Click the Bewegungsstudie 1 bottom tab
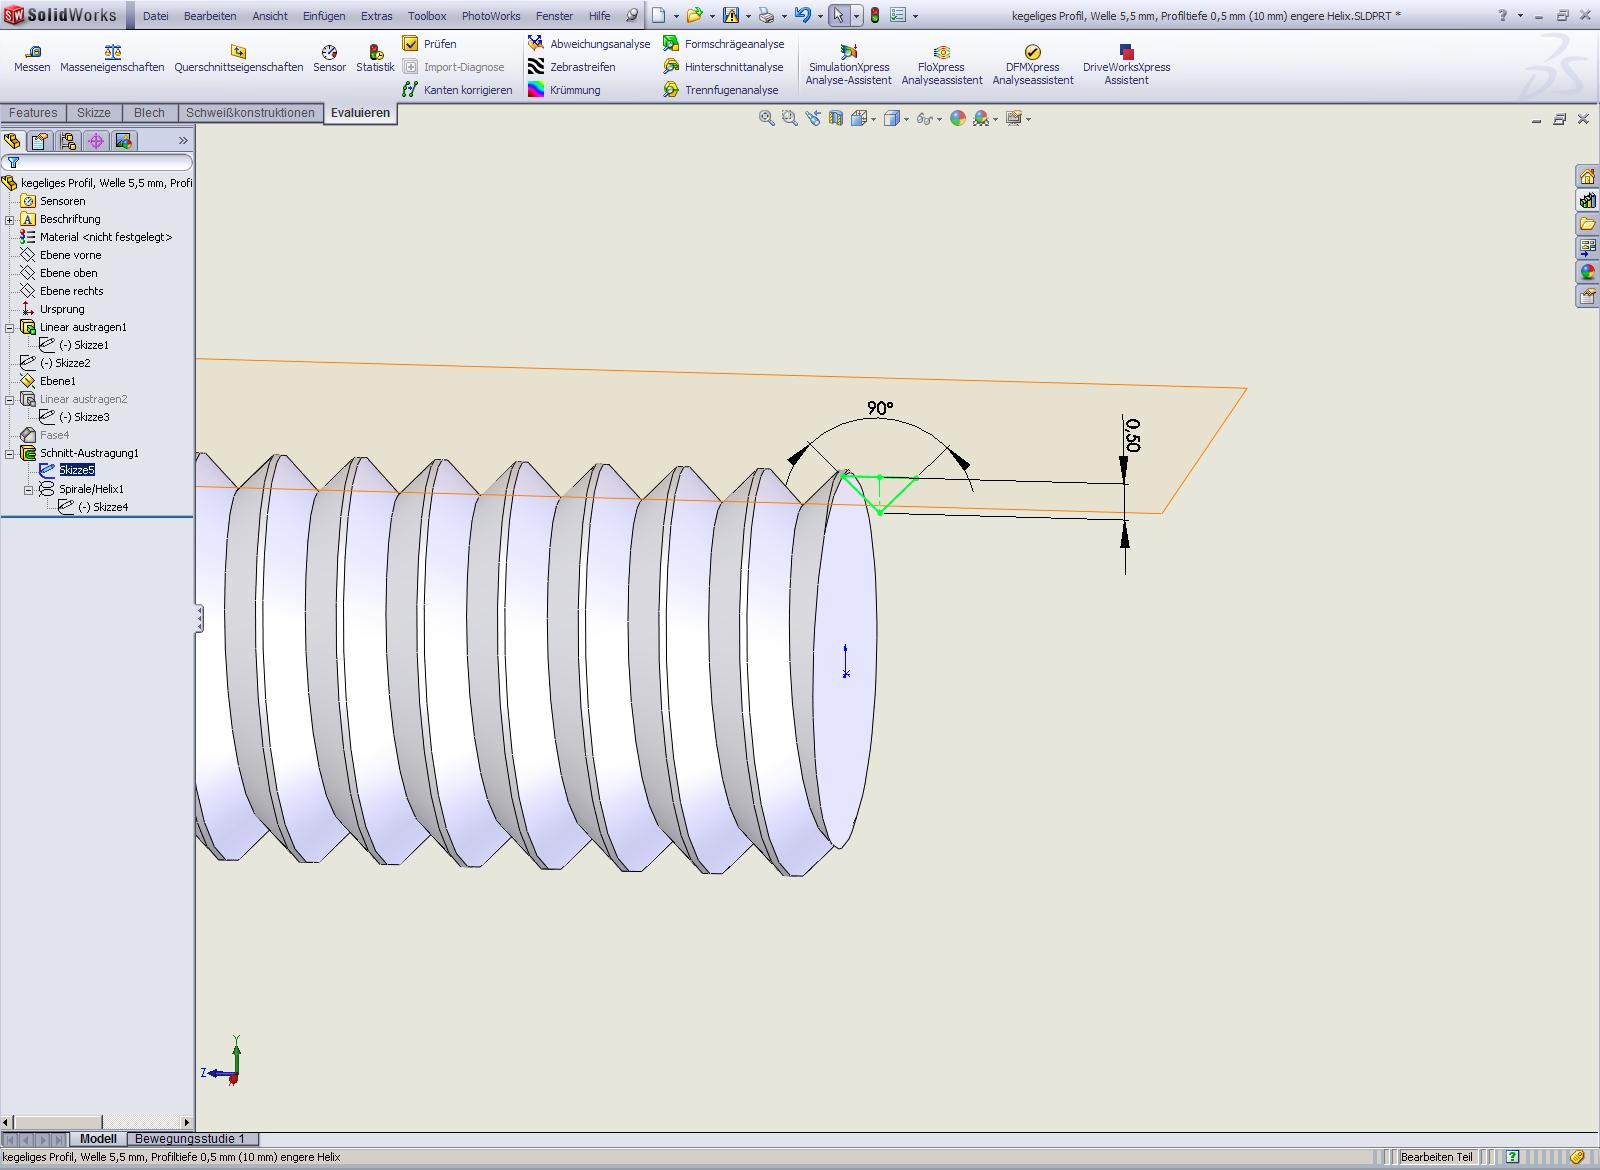The height and width of the screenshot is (1170, 1600). (189, 1139)
